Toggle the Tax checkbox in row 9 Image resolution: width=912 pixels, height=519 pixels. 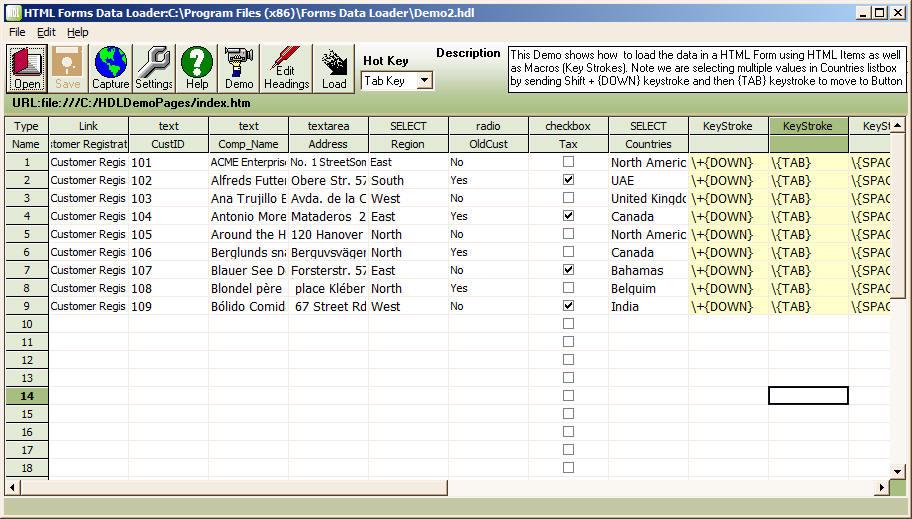coord(568,306)
